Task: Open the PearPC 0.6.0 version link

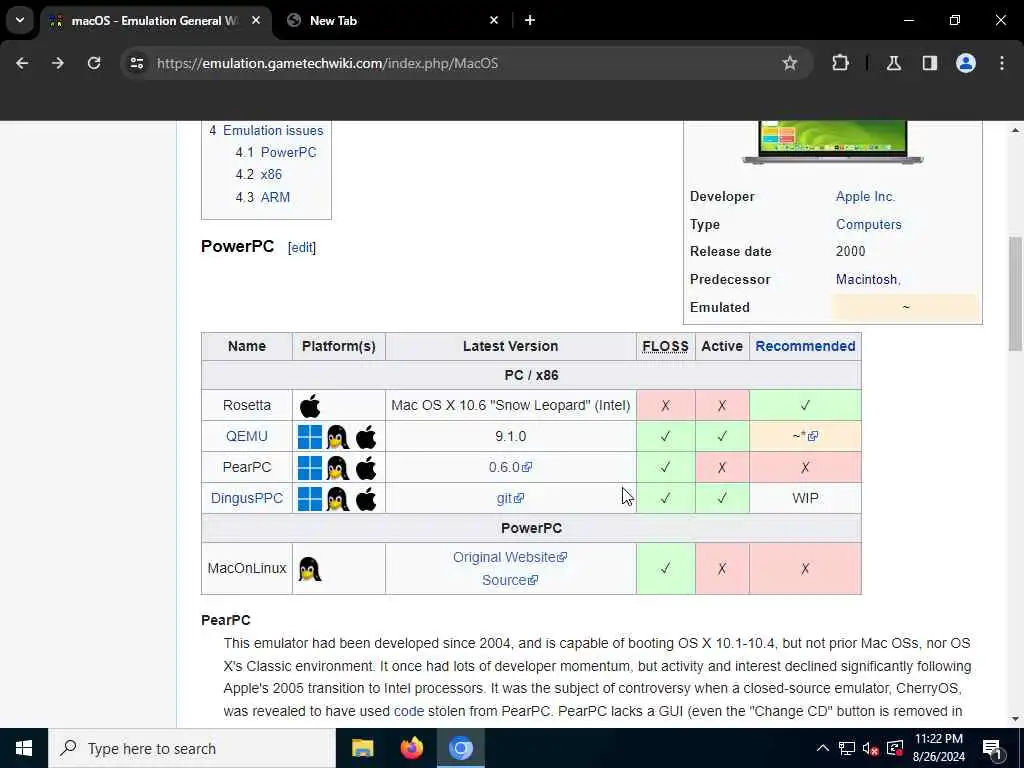Action: (510, 467)
